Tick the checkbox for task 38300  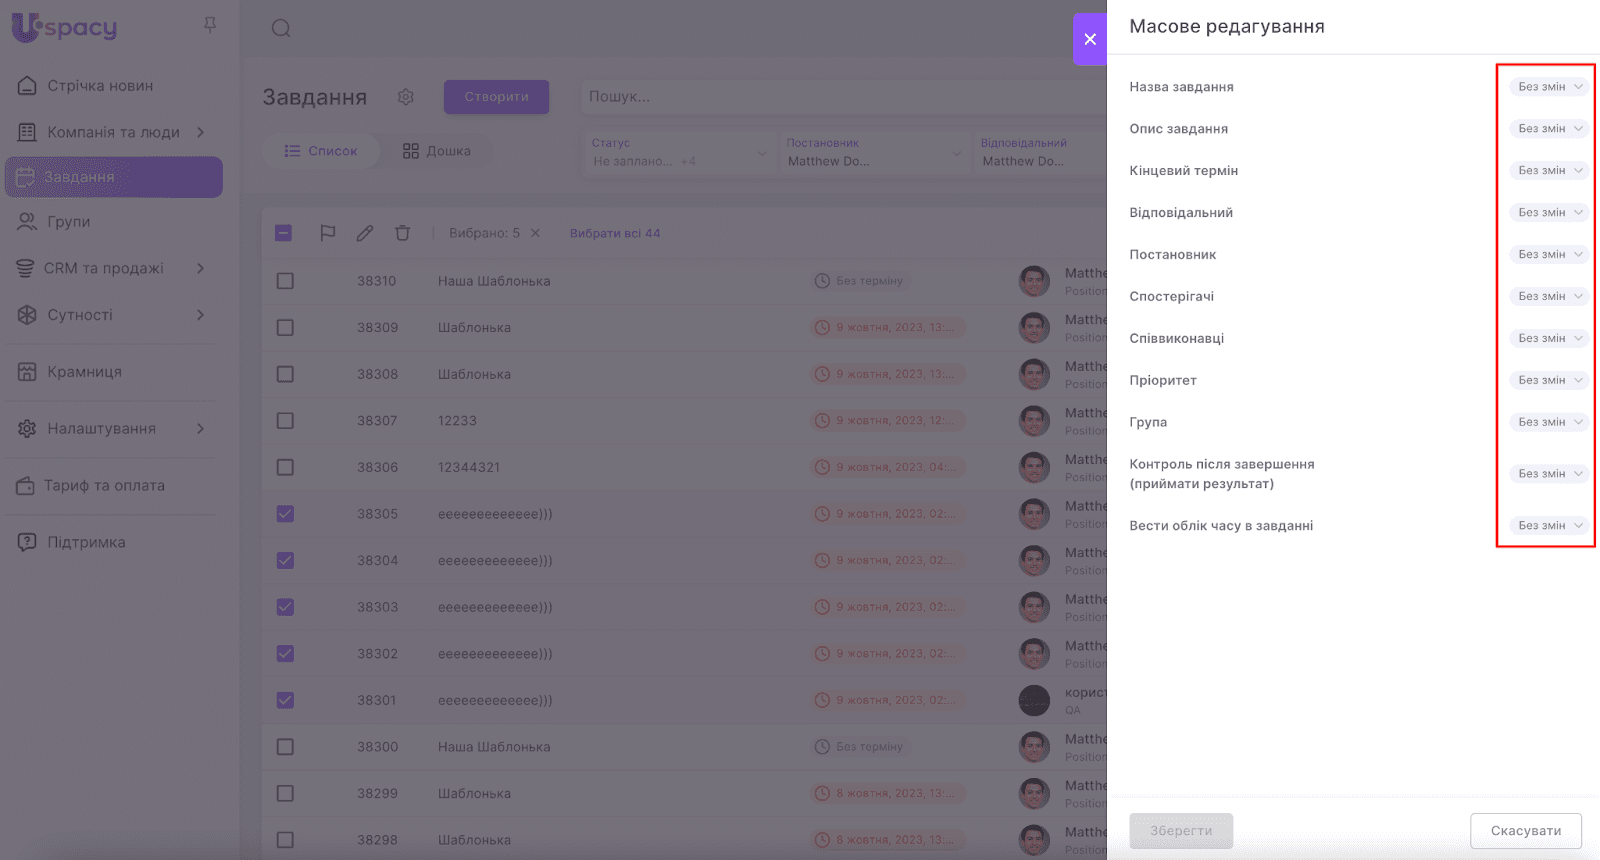285,747
